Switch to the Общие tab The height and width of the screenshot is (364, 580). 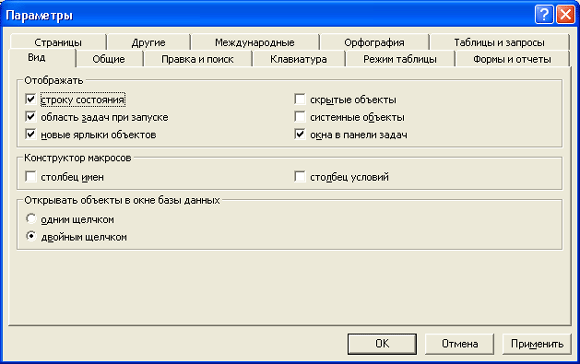(x=109, y=59)
